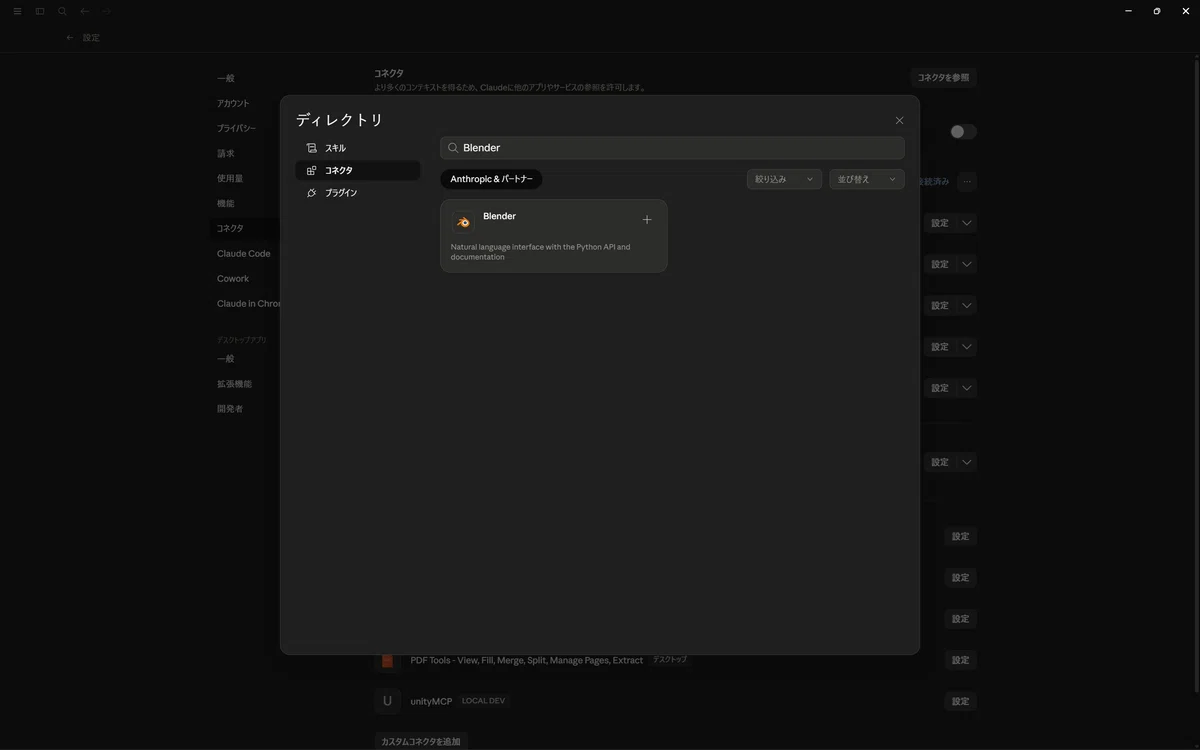Click the Blender card title text
The width and height of the screenshot is (1200, 750).
[499, 216]
